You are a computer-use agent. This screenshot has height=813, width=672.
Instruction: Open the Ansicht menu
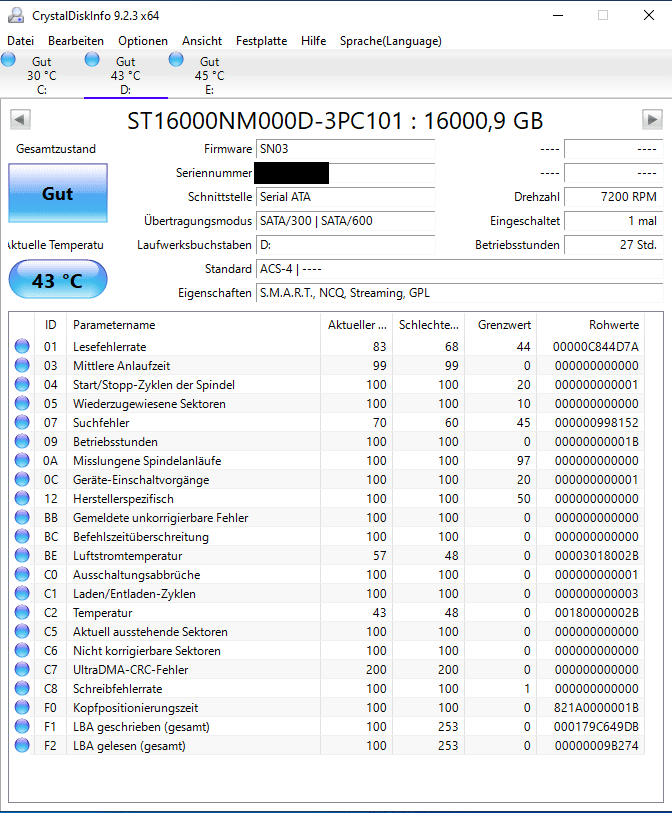point(202,41)
